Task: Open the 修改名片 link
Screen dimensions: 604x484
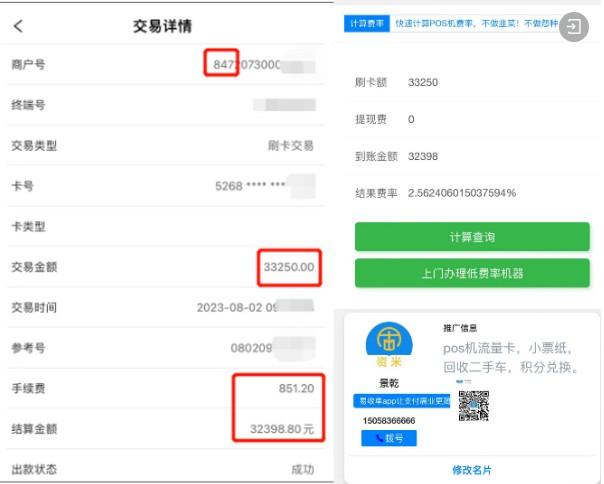Action: click(472, 470)
